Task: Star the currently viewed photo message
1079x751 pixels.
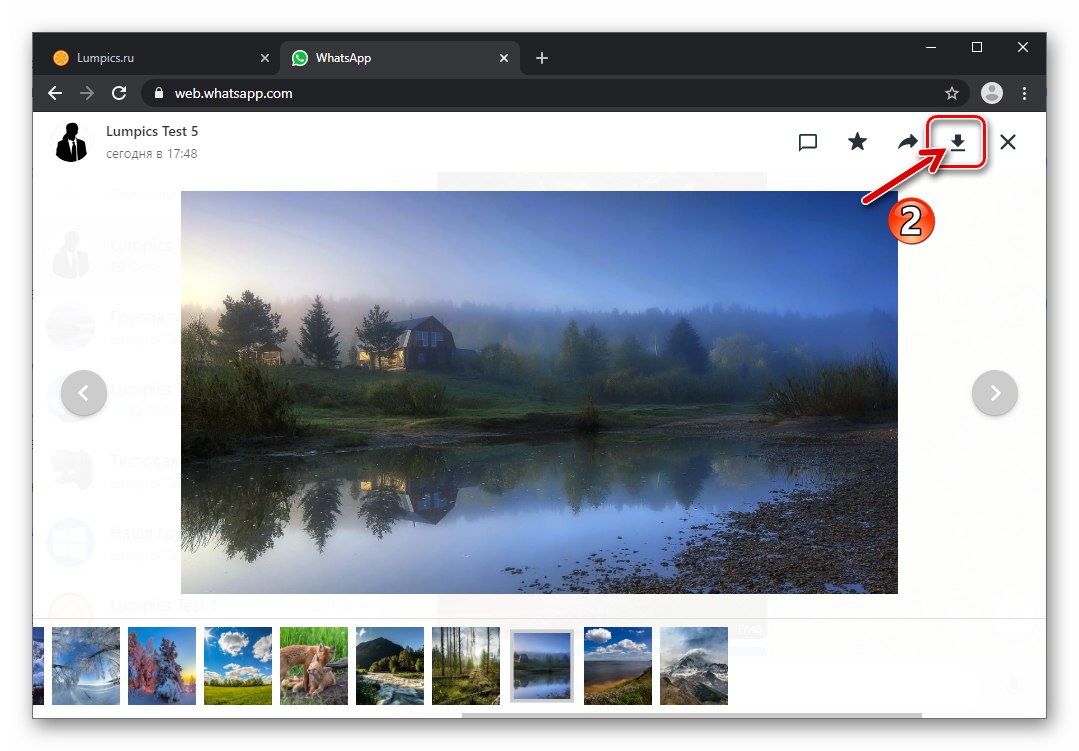Action: (x=857, y=142)
